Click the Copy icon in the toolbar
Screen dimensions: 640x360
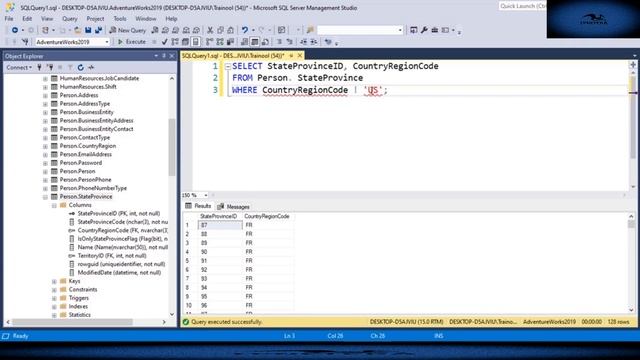(220, 30)
